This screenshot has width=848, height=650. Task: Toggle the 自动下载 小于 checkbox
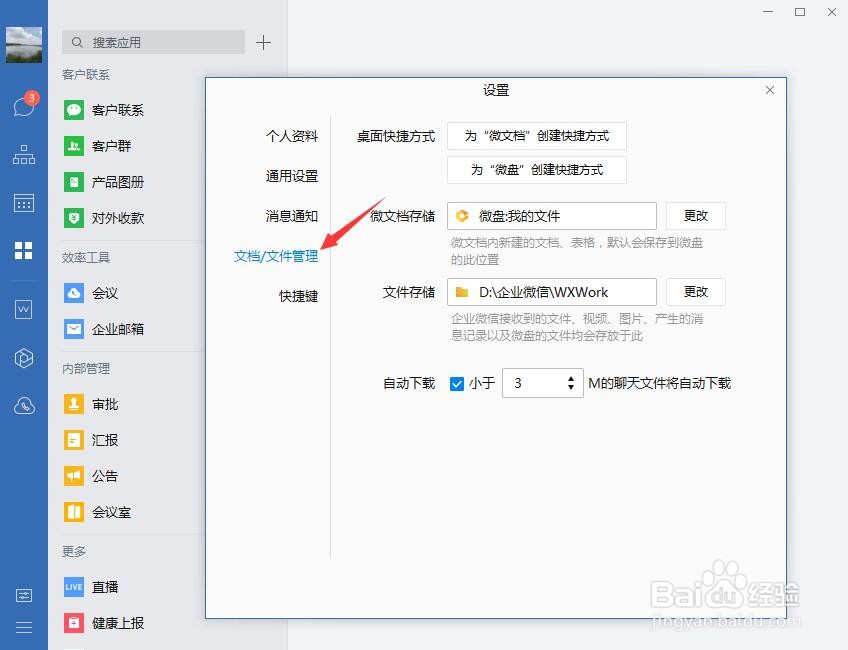[456, 383]
